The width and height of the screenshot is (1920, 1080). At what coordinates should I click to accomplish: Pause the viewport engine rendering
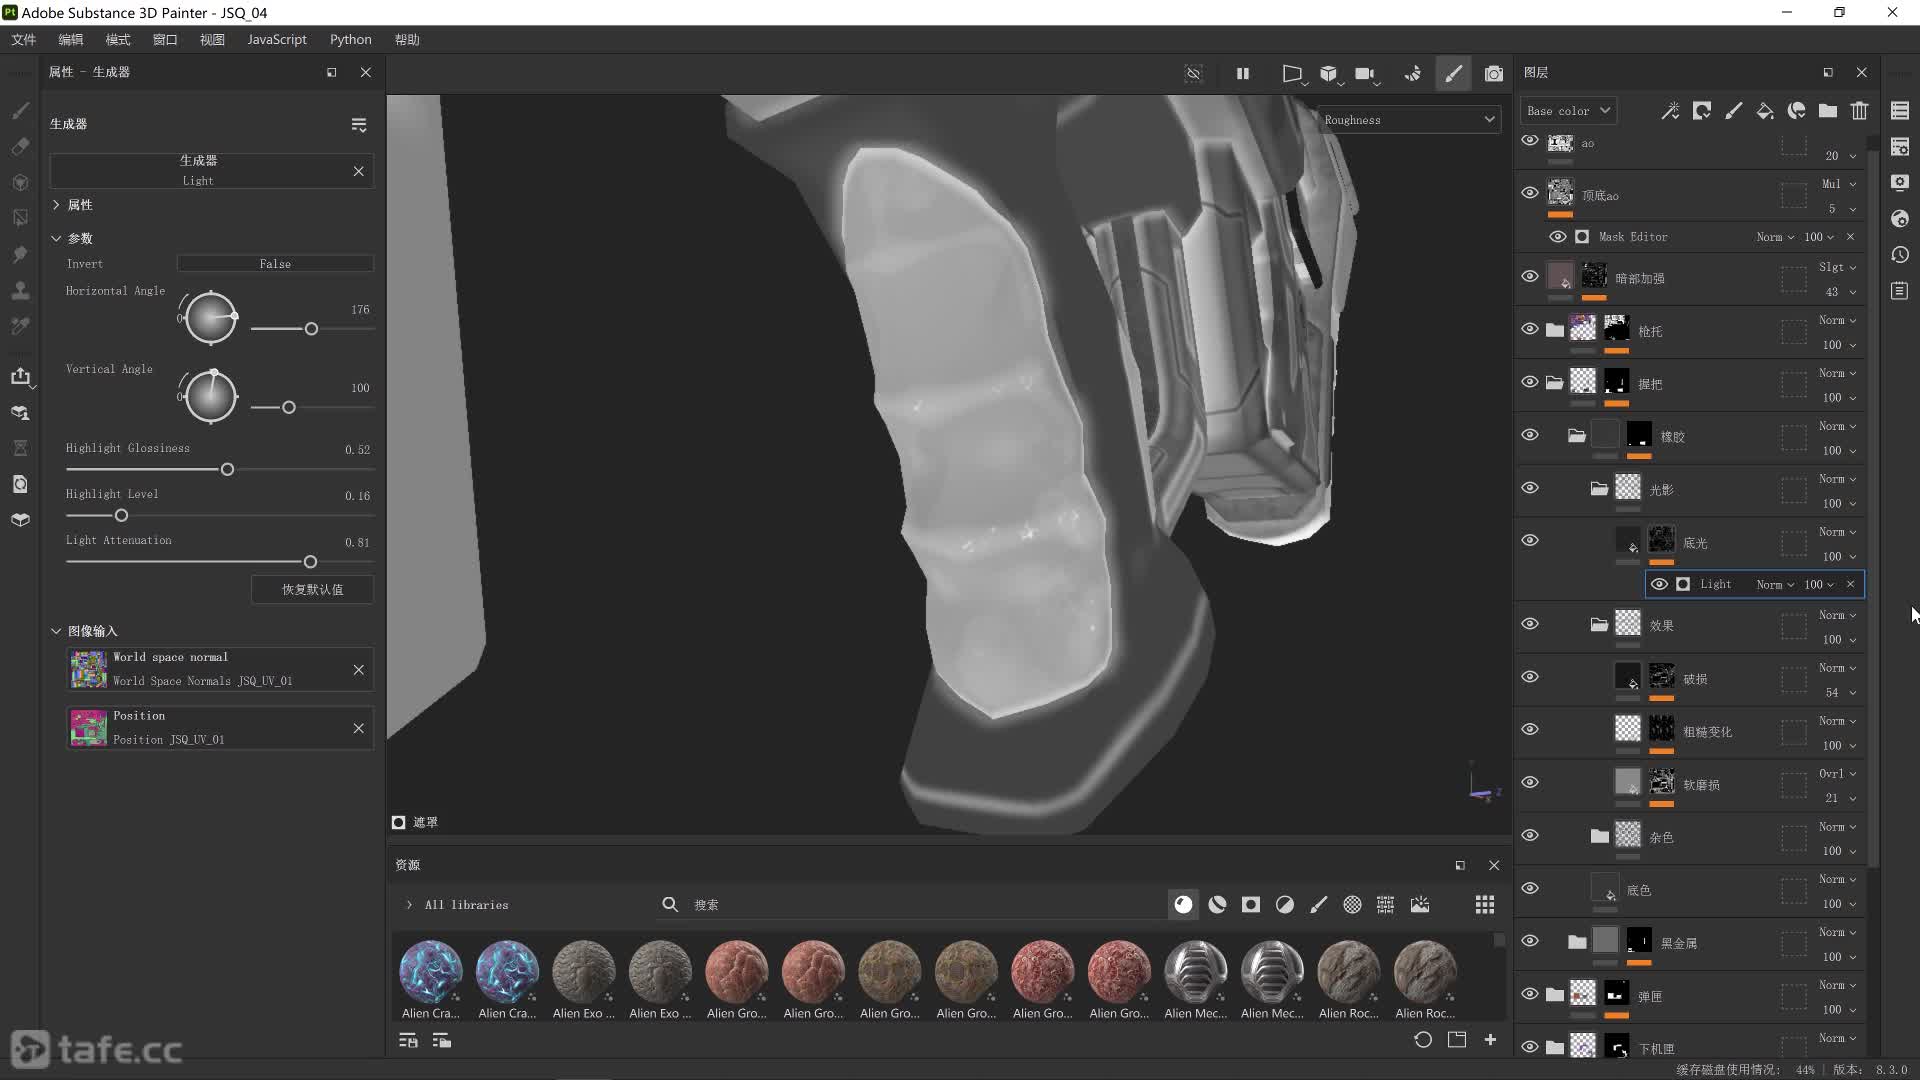1242,73
